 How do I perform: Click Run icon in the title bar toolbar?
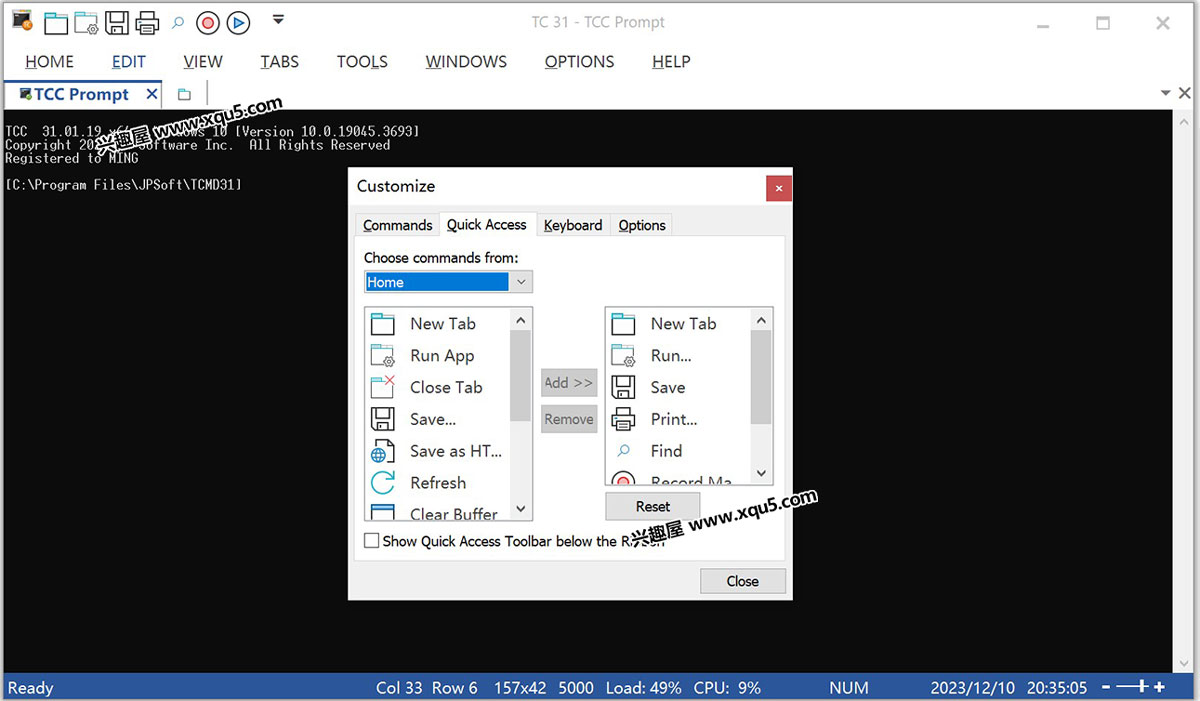click(x=86, y=22)
